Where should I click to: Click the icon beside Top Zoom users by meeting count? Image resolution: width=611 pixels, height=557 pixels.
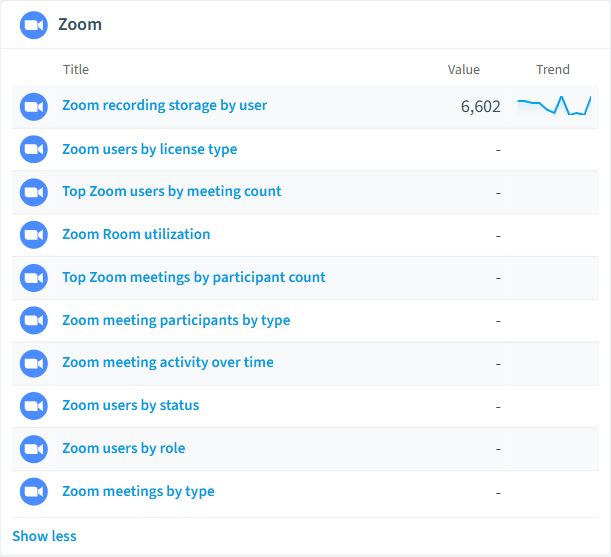(x=34, y=192)
